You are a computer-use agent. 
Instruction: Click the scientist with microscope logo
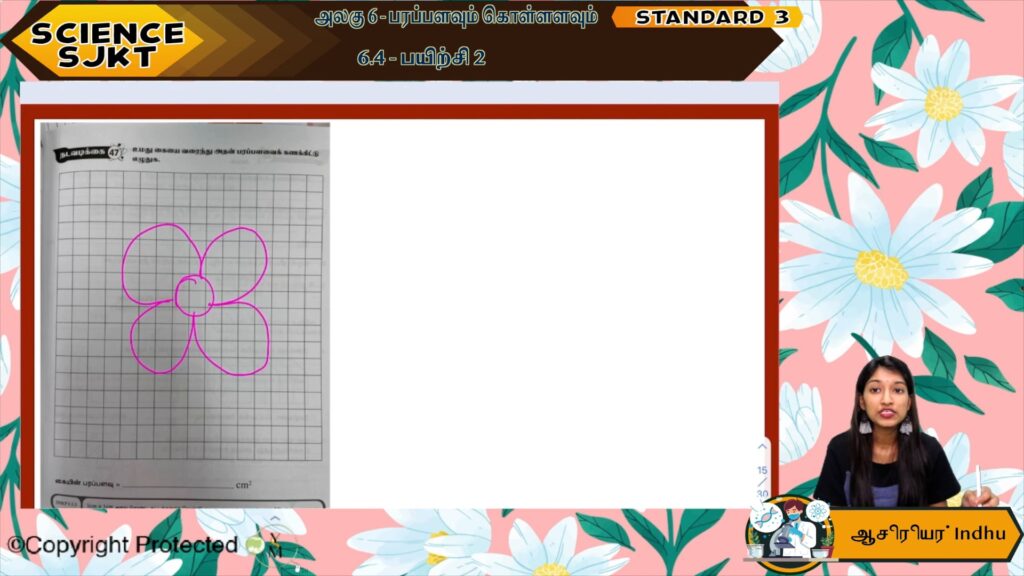click(x=791, y=536)
